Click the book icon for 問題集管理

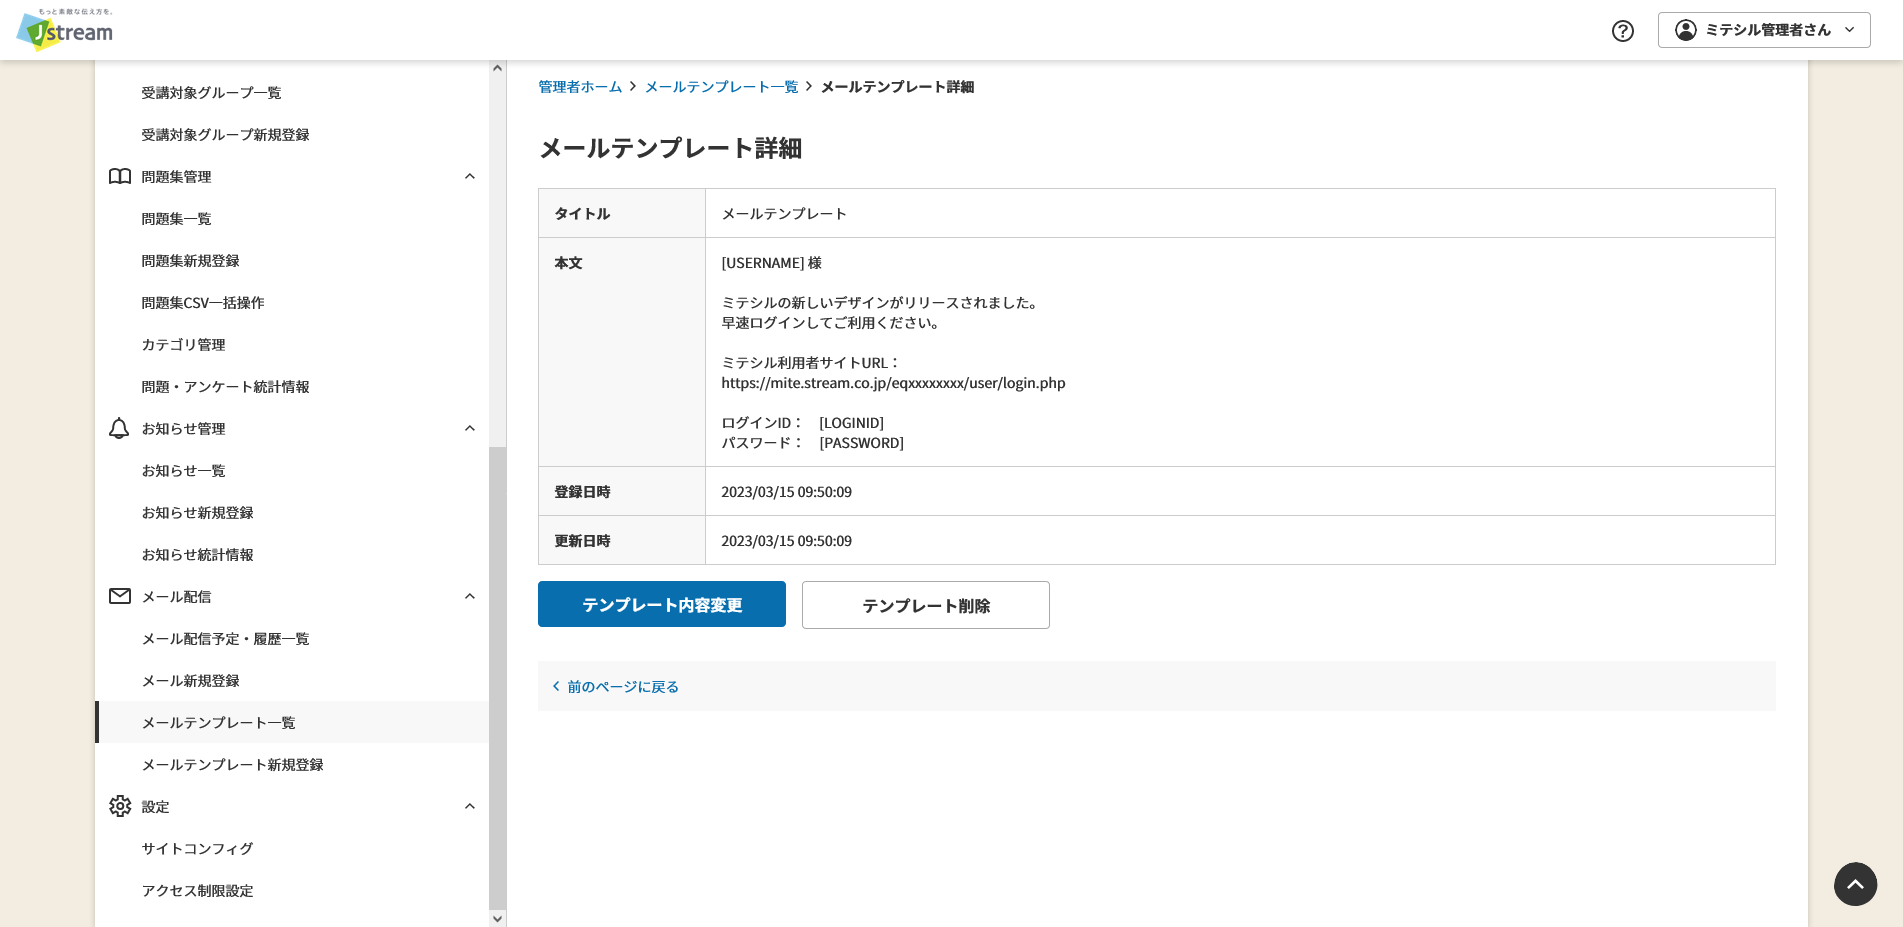(120, 177)
